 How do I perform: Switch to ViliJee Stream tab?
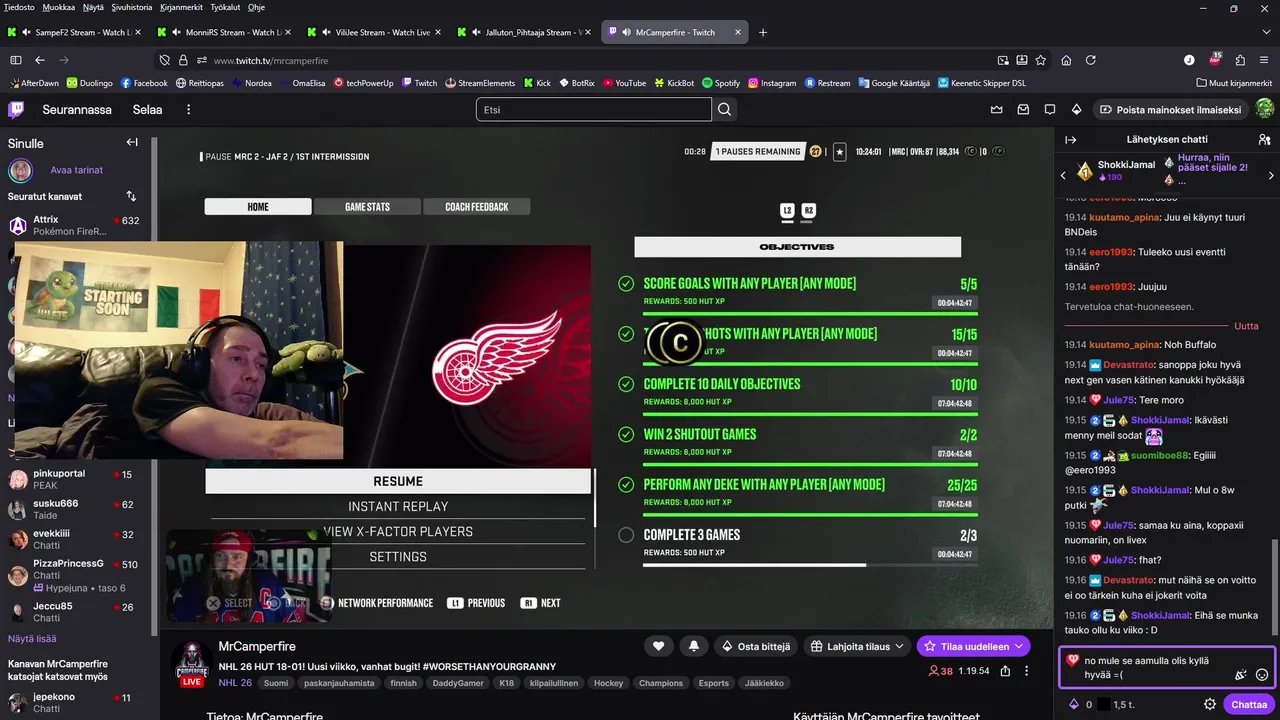[x=376, y=32]
